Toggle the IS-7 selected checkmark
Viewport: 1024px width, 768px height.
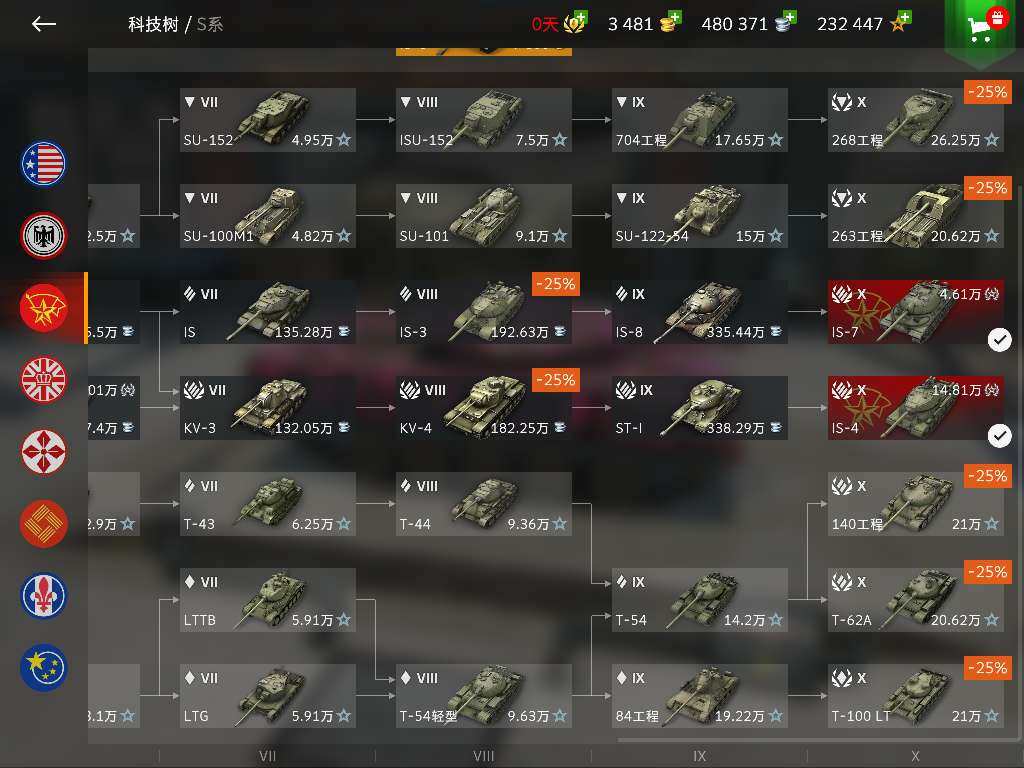tap(999, 340)
